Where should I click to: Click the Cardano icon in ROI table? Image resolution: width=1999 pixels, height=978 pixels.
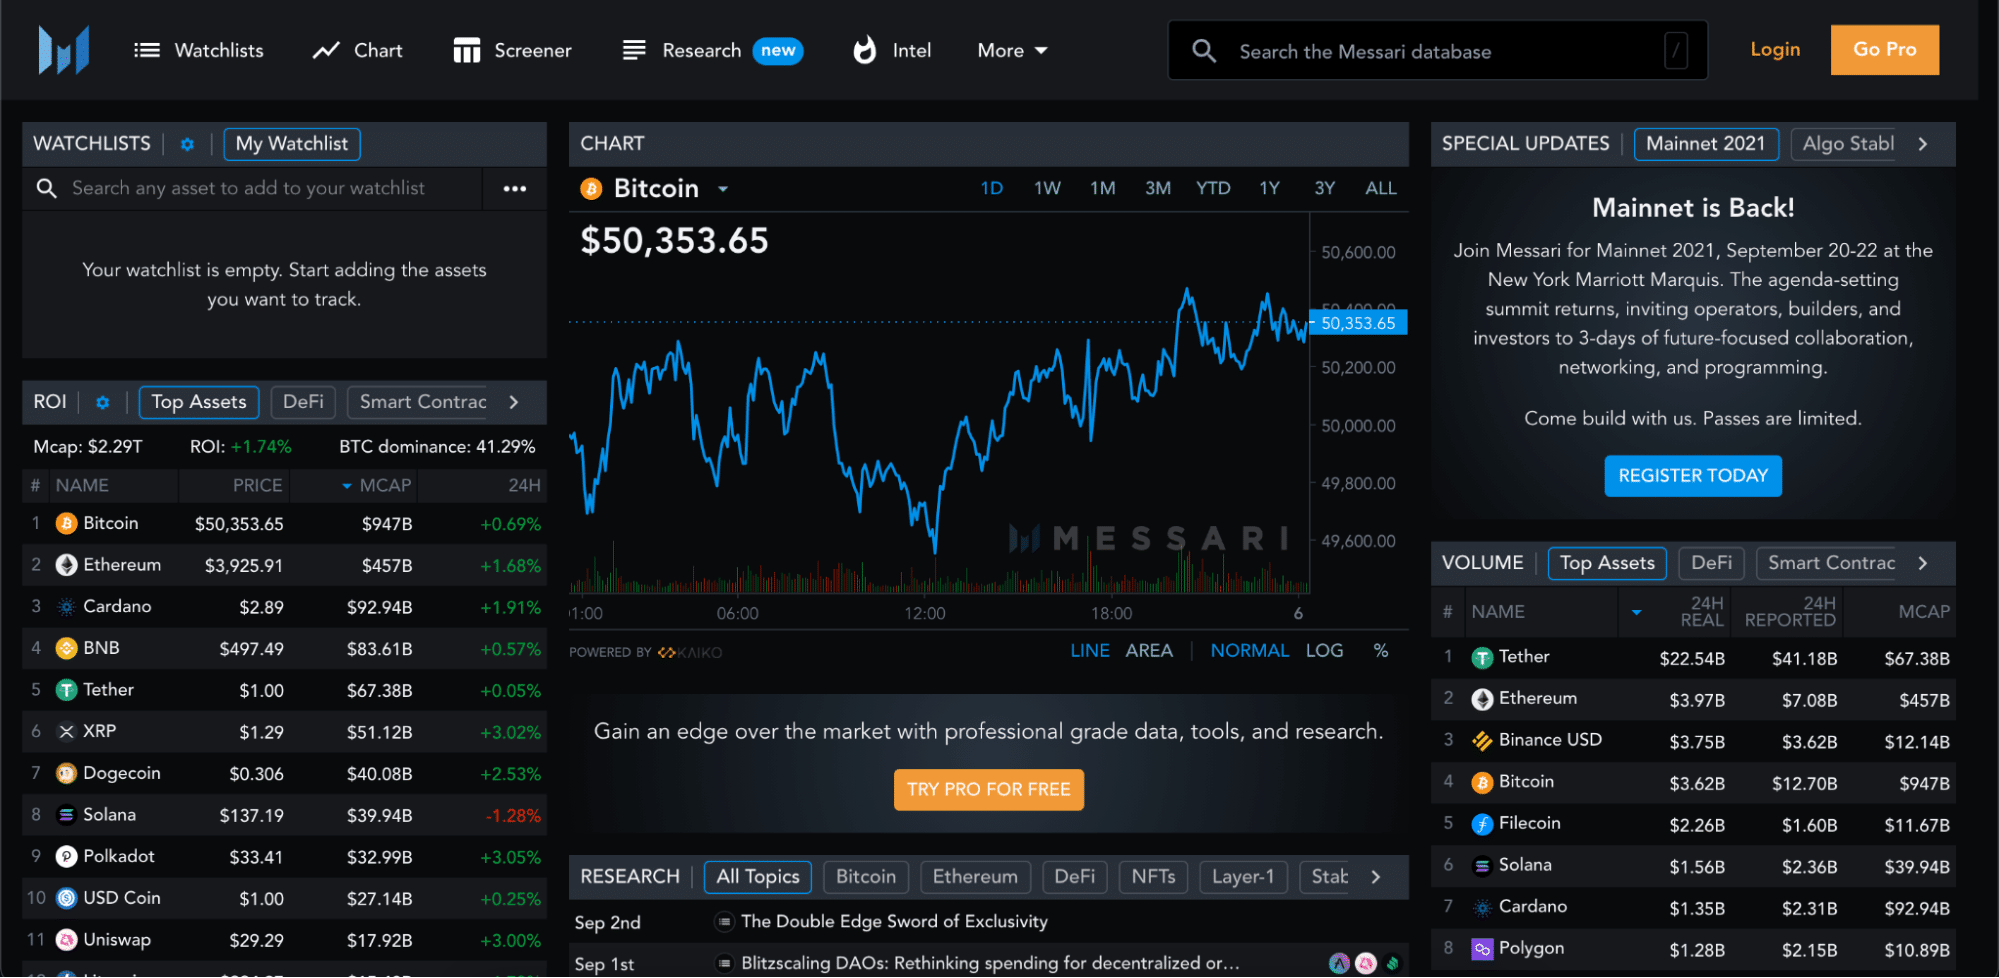(66, 607)
